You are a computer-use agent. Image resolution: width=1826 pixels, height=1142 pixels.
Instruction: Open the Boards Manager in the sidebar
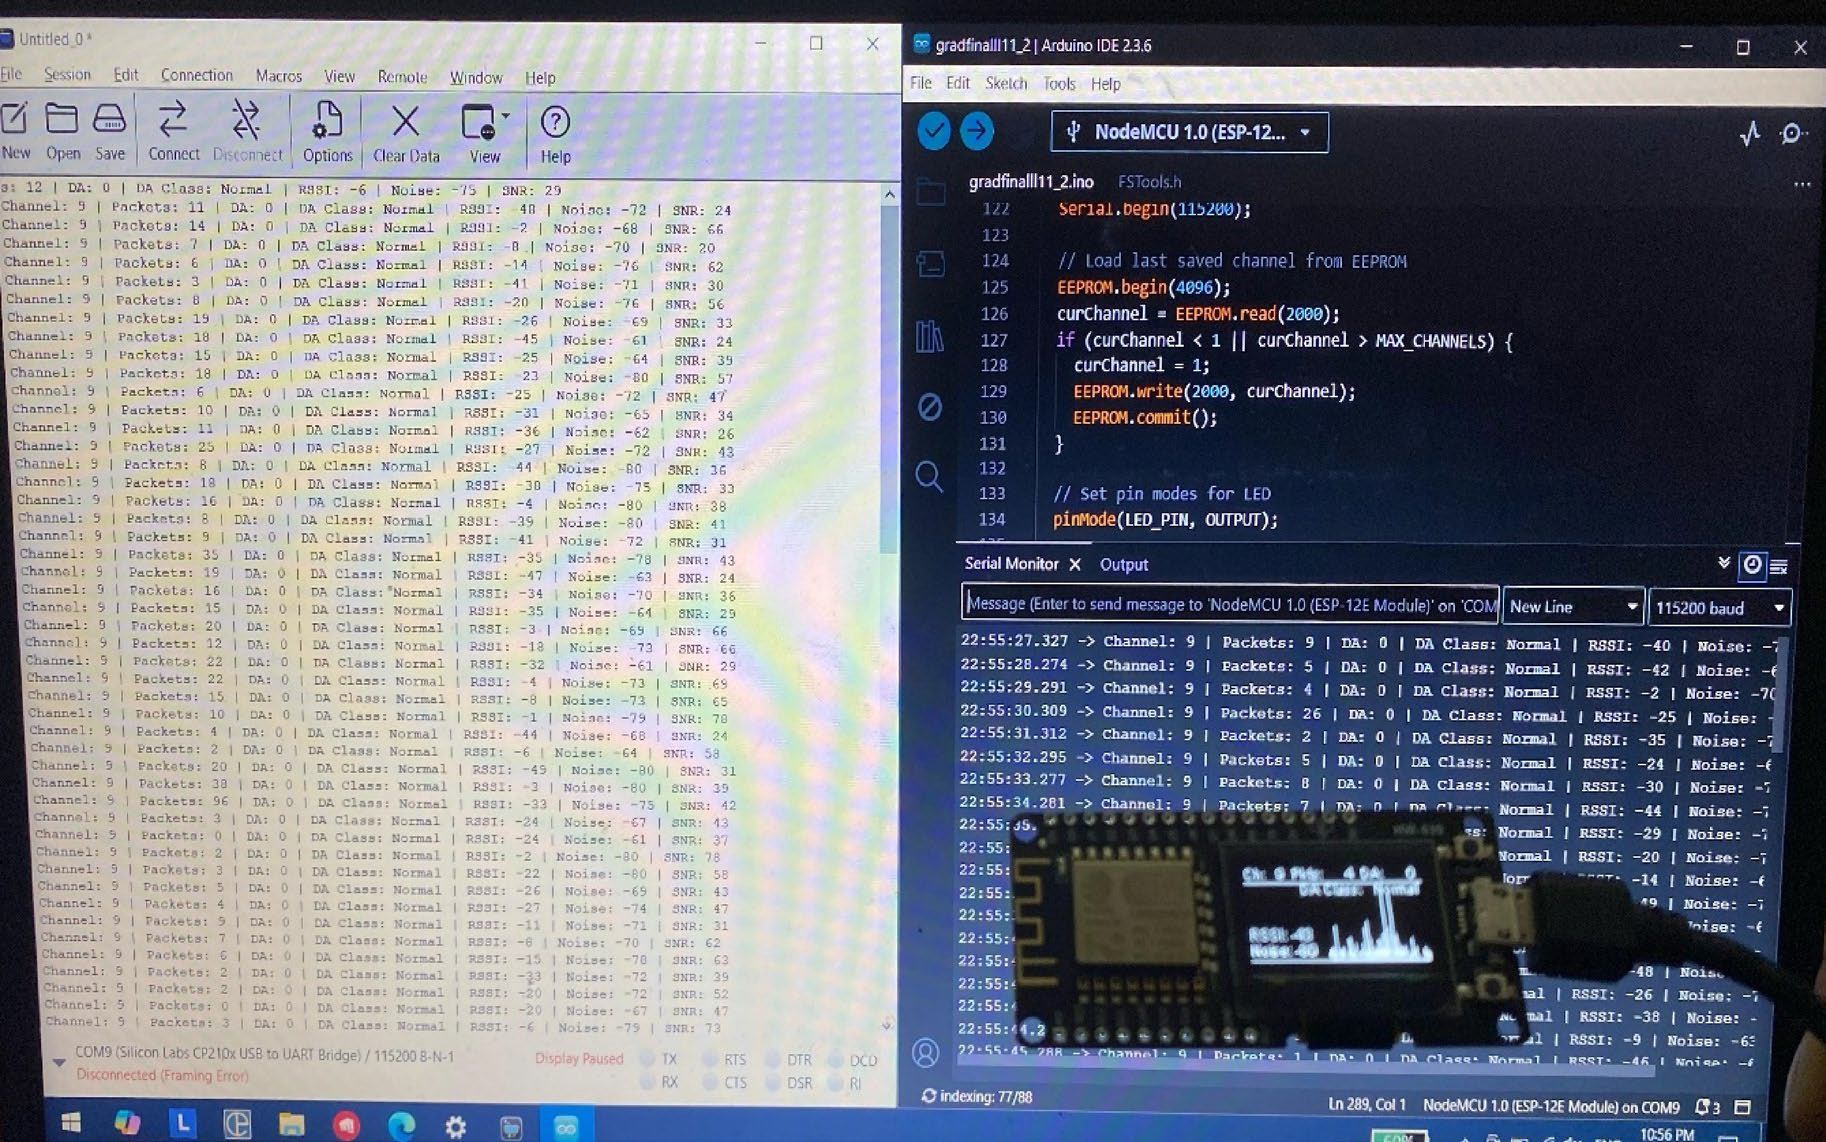coord(930,263)
